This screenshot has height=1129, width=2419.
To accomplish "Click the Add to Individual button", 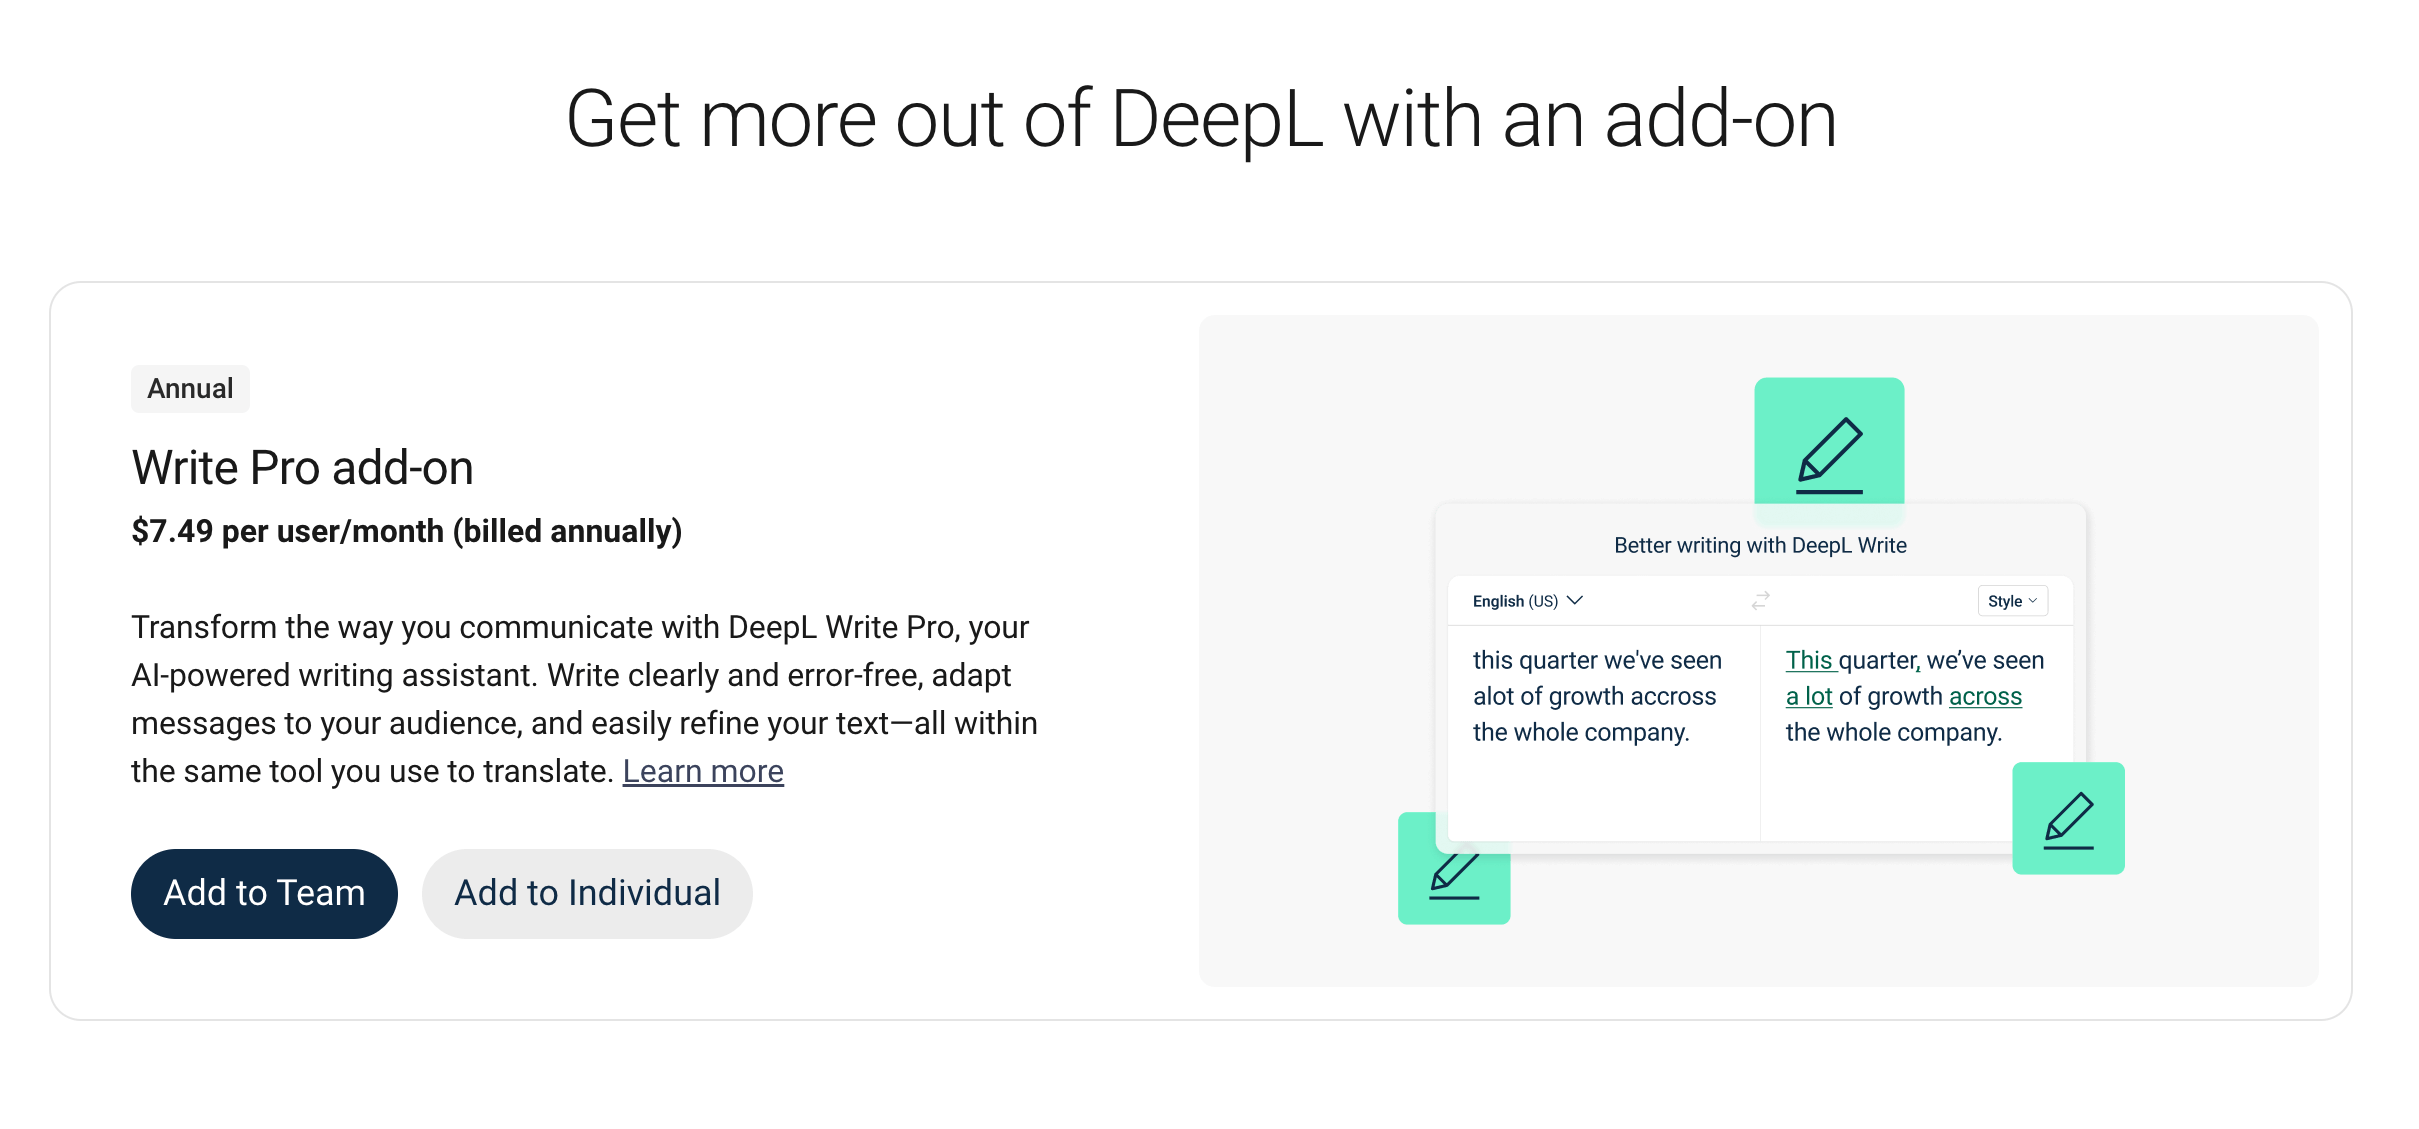I will [x=587, y=892].
